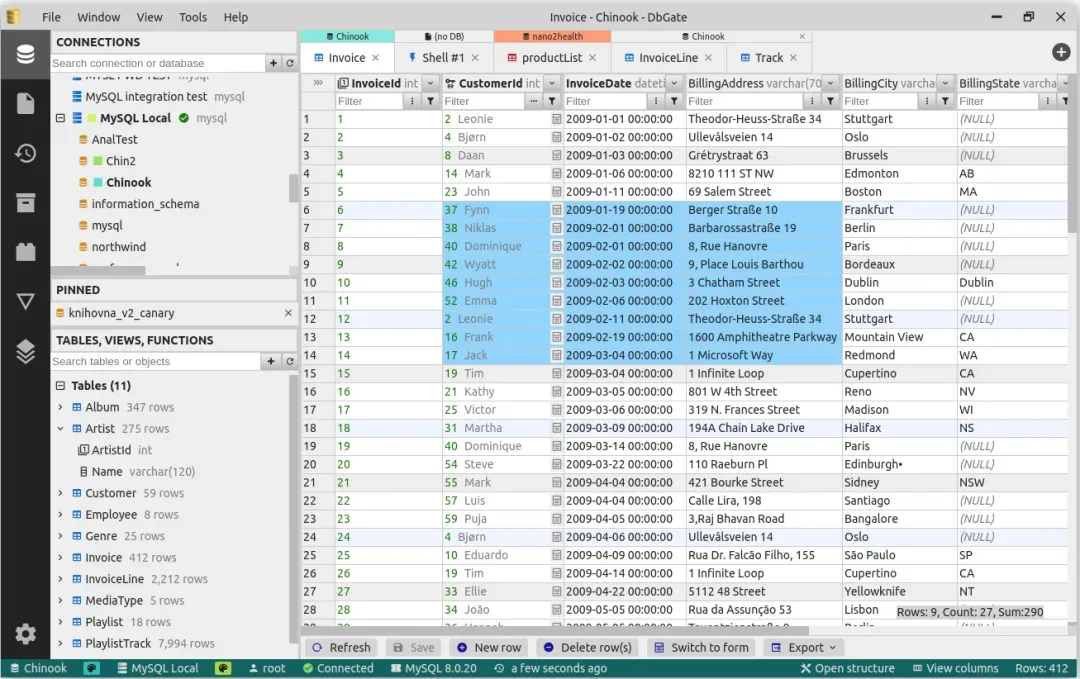Select the Chin2 database with green swatch
The width and height of the screenshot is (1080, 679).
(120, 161)
